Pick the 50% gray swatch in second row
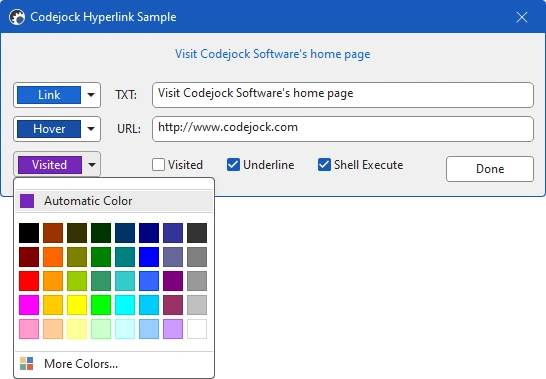The width and height of the screenshot is (546, 379). coord(197,257)
